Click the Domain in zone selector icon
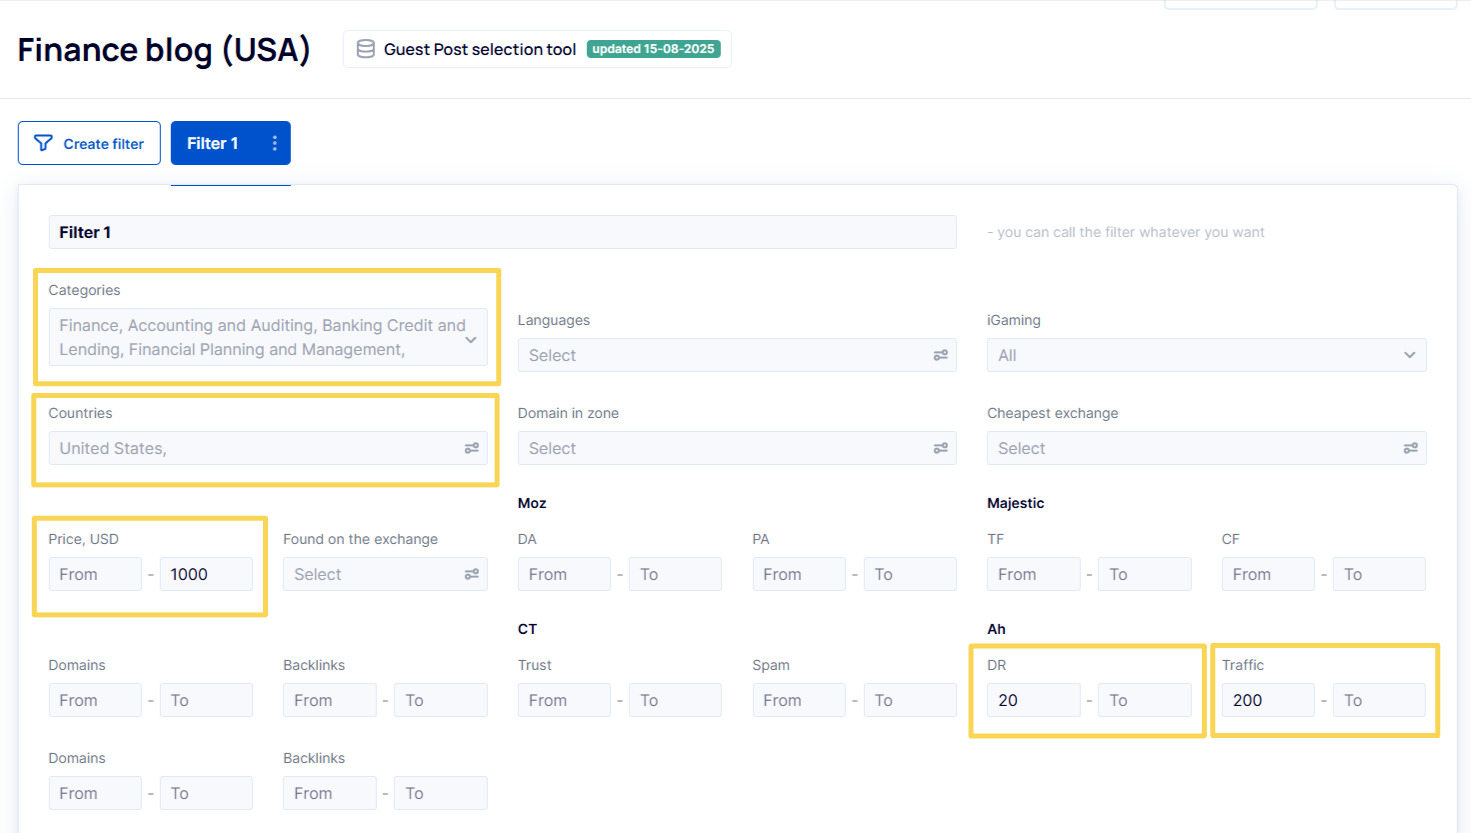The height and width of the screenshot is (833, 1471). [x=940, y=448]
